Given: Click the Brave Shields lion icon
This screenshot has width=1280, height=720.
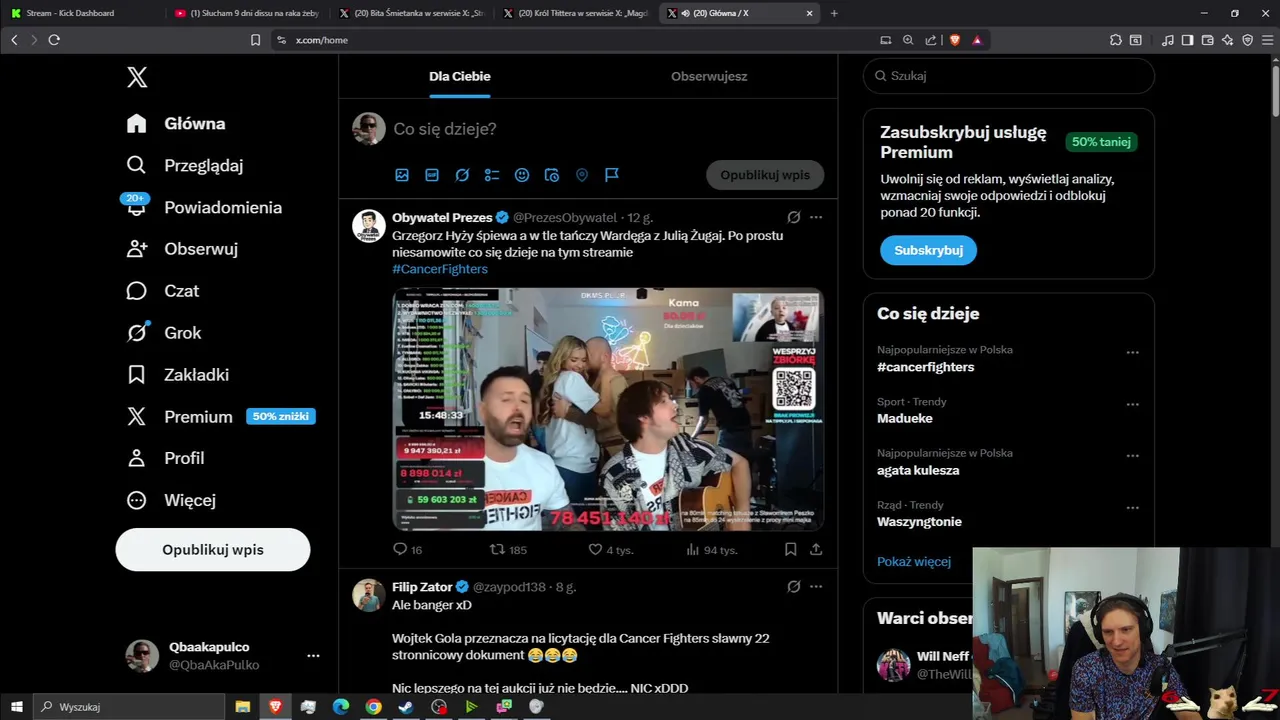Looking at the screenshot, I should point(954,40).
